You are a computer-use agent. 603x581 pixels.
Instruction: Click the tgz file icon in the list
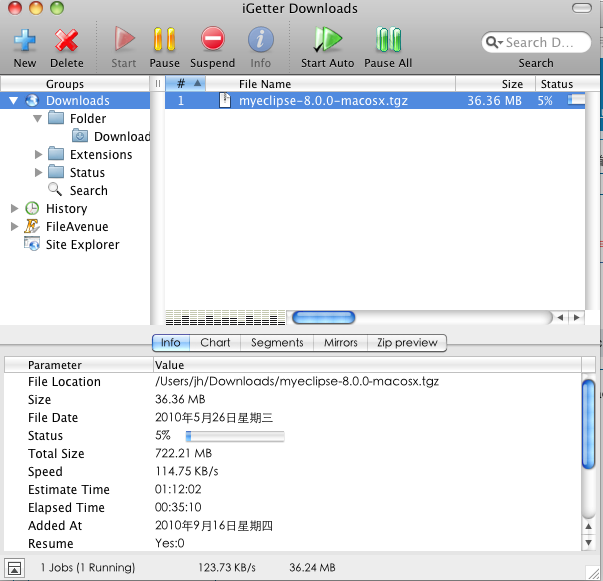coord(225,100)
